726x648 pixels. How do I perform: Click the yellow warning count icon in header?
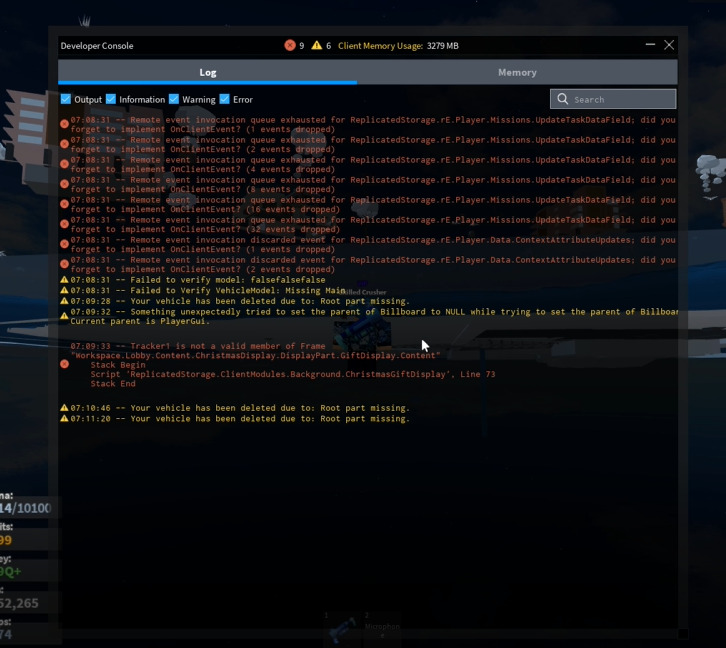click(317, 45)
